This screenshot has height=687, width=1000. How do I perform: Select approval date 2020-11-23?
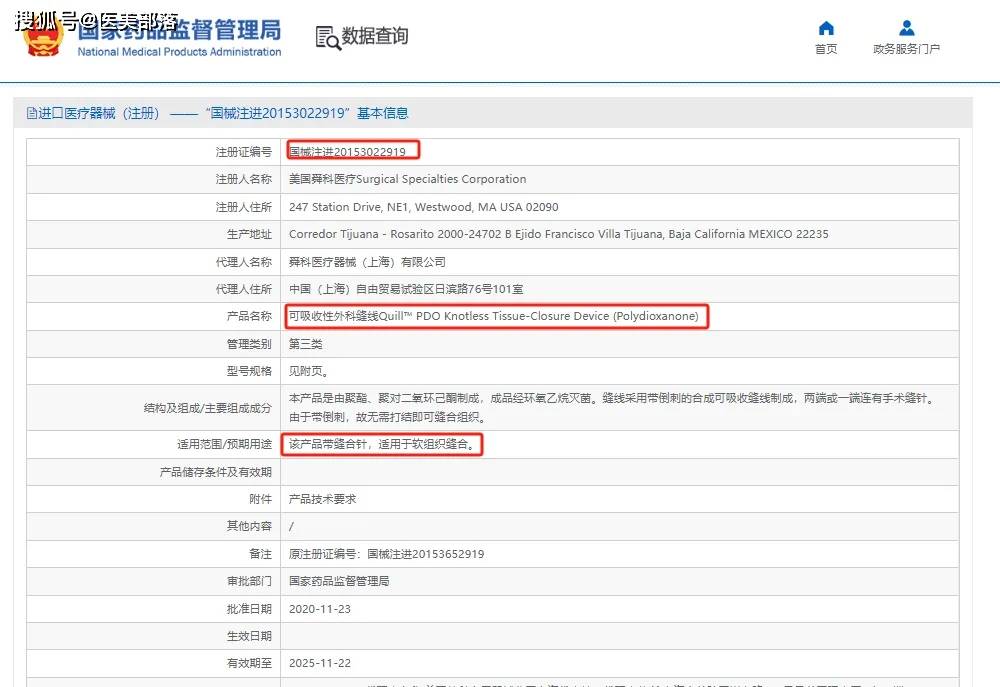[320, 609]
